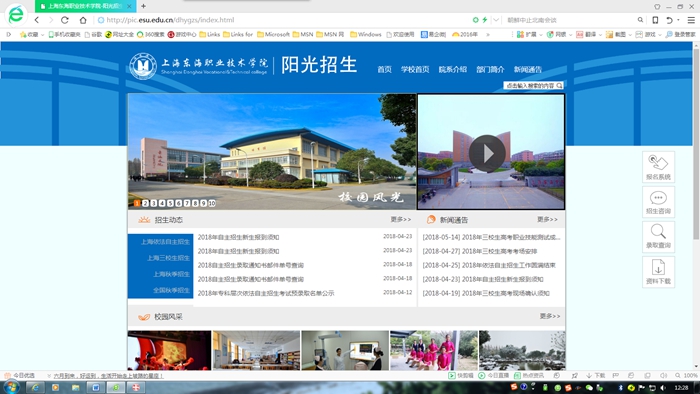Viewport: 700px width, 394px height.
Task: Open the 游戏 games dropdown
Action: (648, 34)
